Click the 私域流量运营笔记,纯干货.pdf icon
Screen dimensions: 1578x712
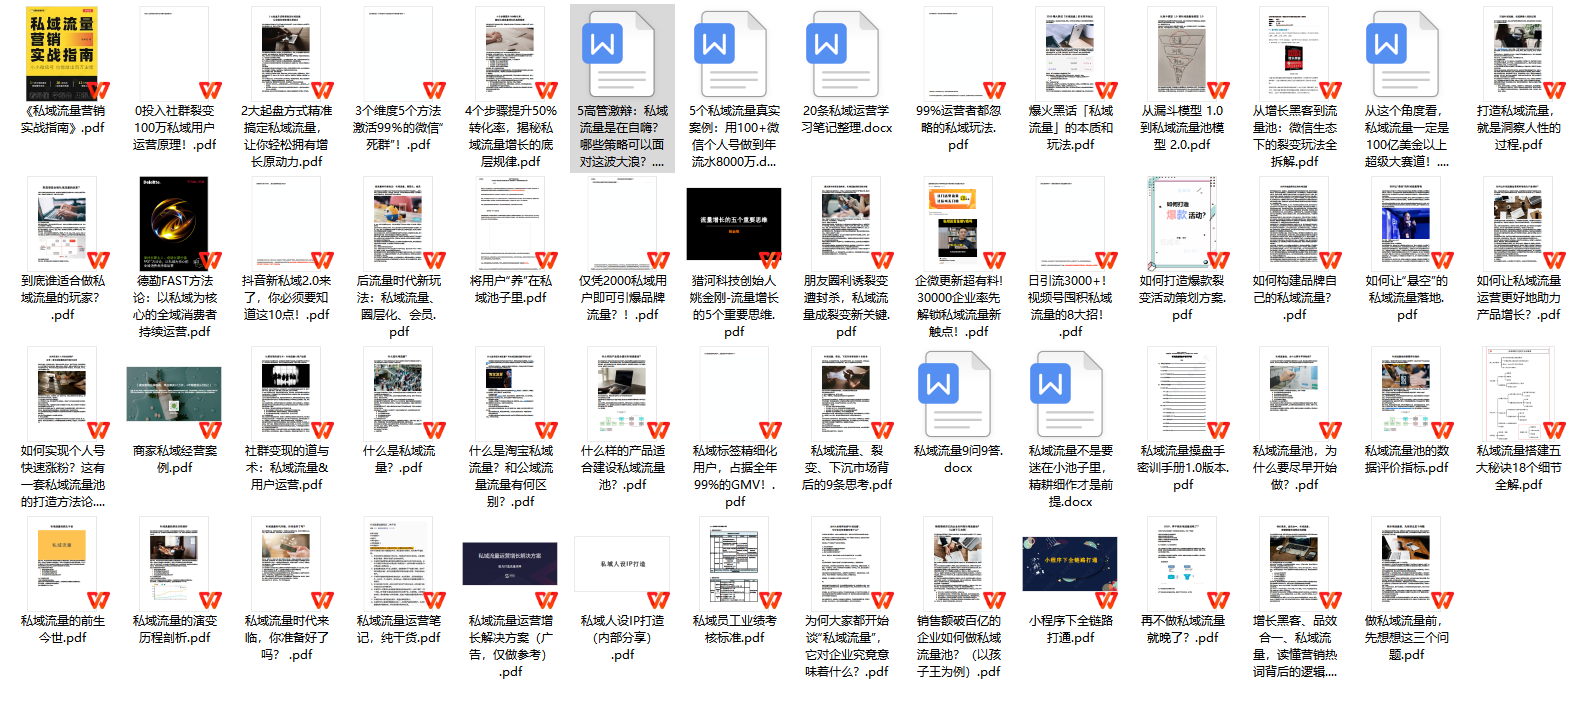click(x=398, y=562)
